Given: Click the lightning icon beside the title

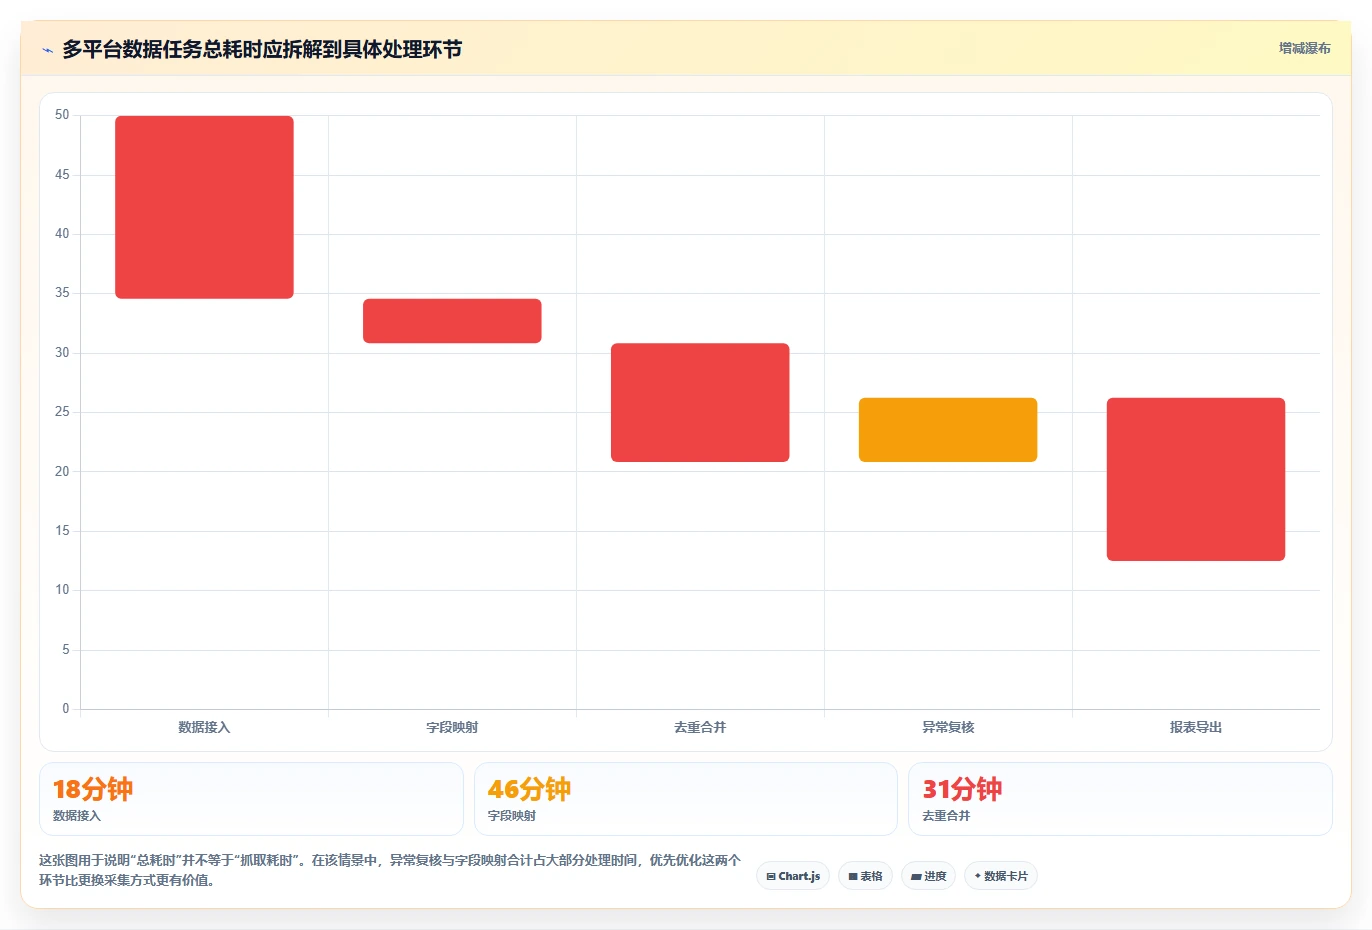Looking at the screenshot, I should click(x=47, y=50).
